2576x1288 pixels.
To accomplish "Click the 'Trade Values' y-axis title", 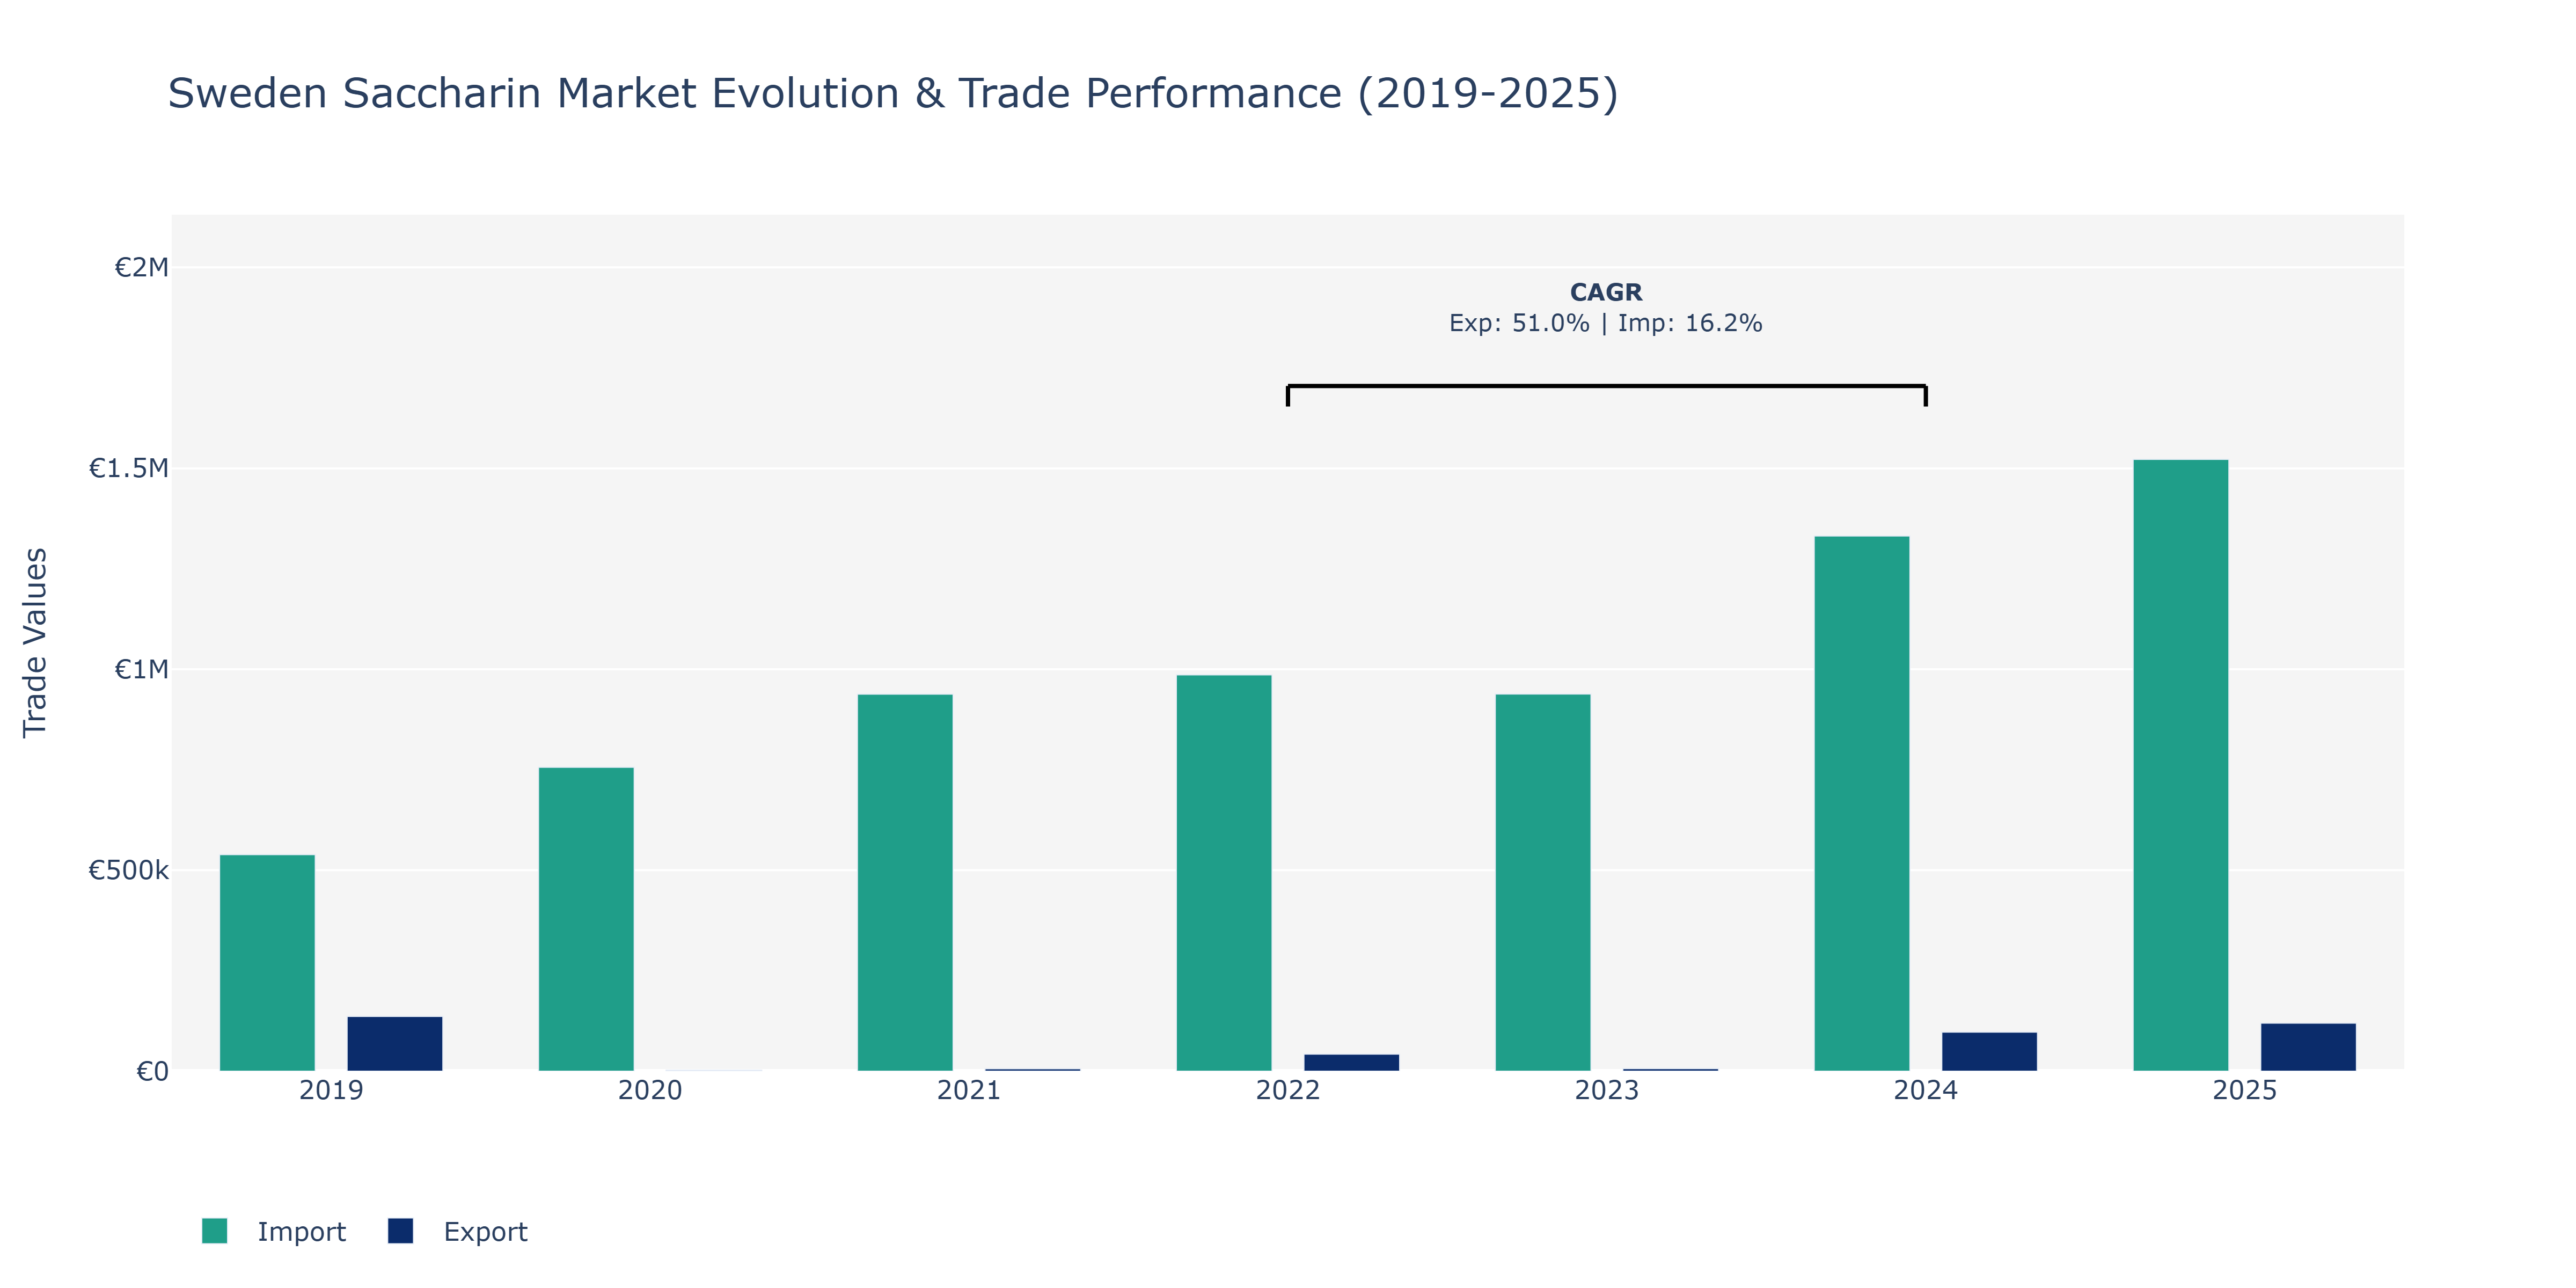I will coord(35,643).
